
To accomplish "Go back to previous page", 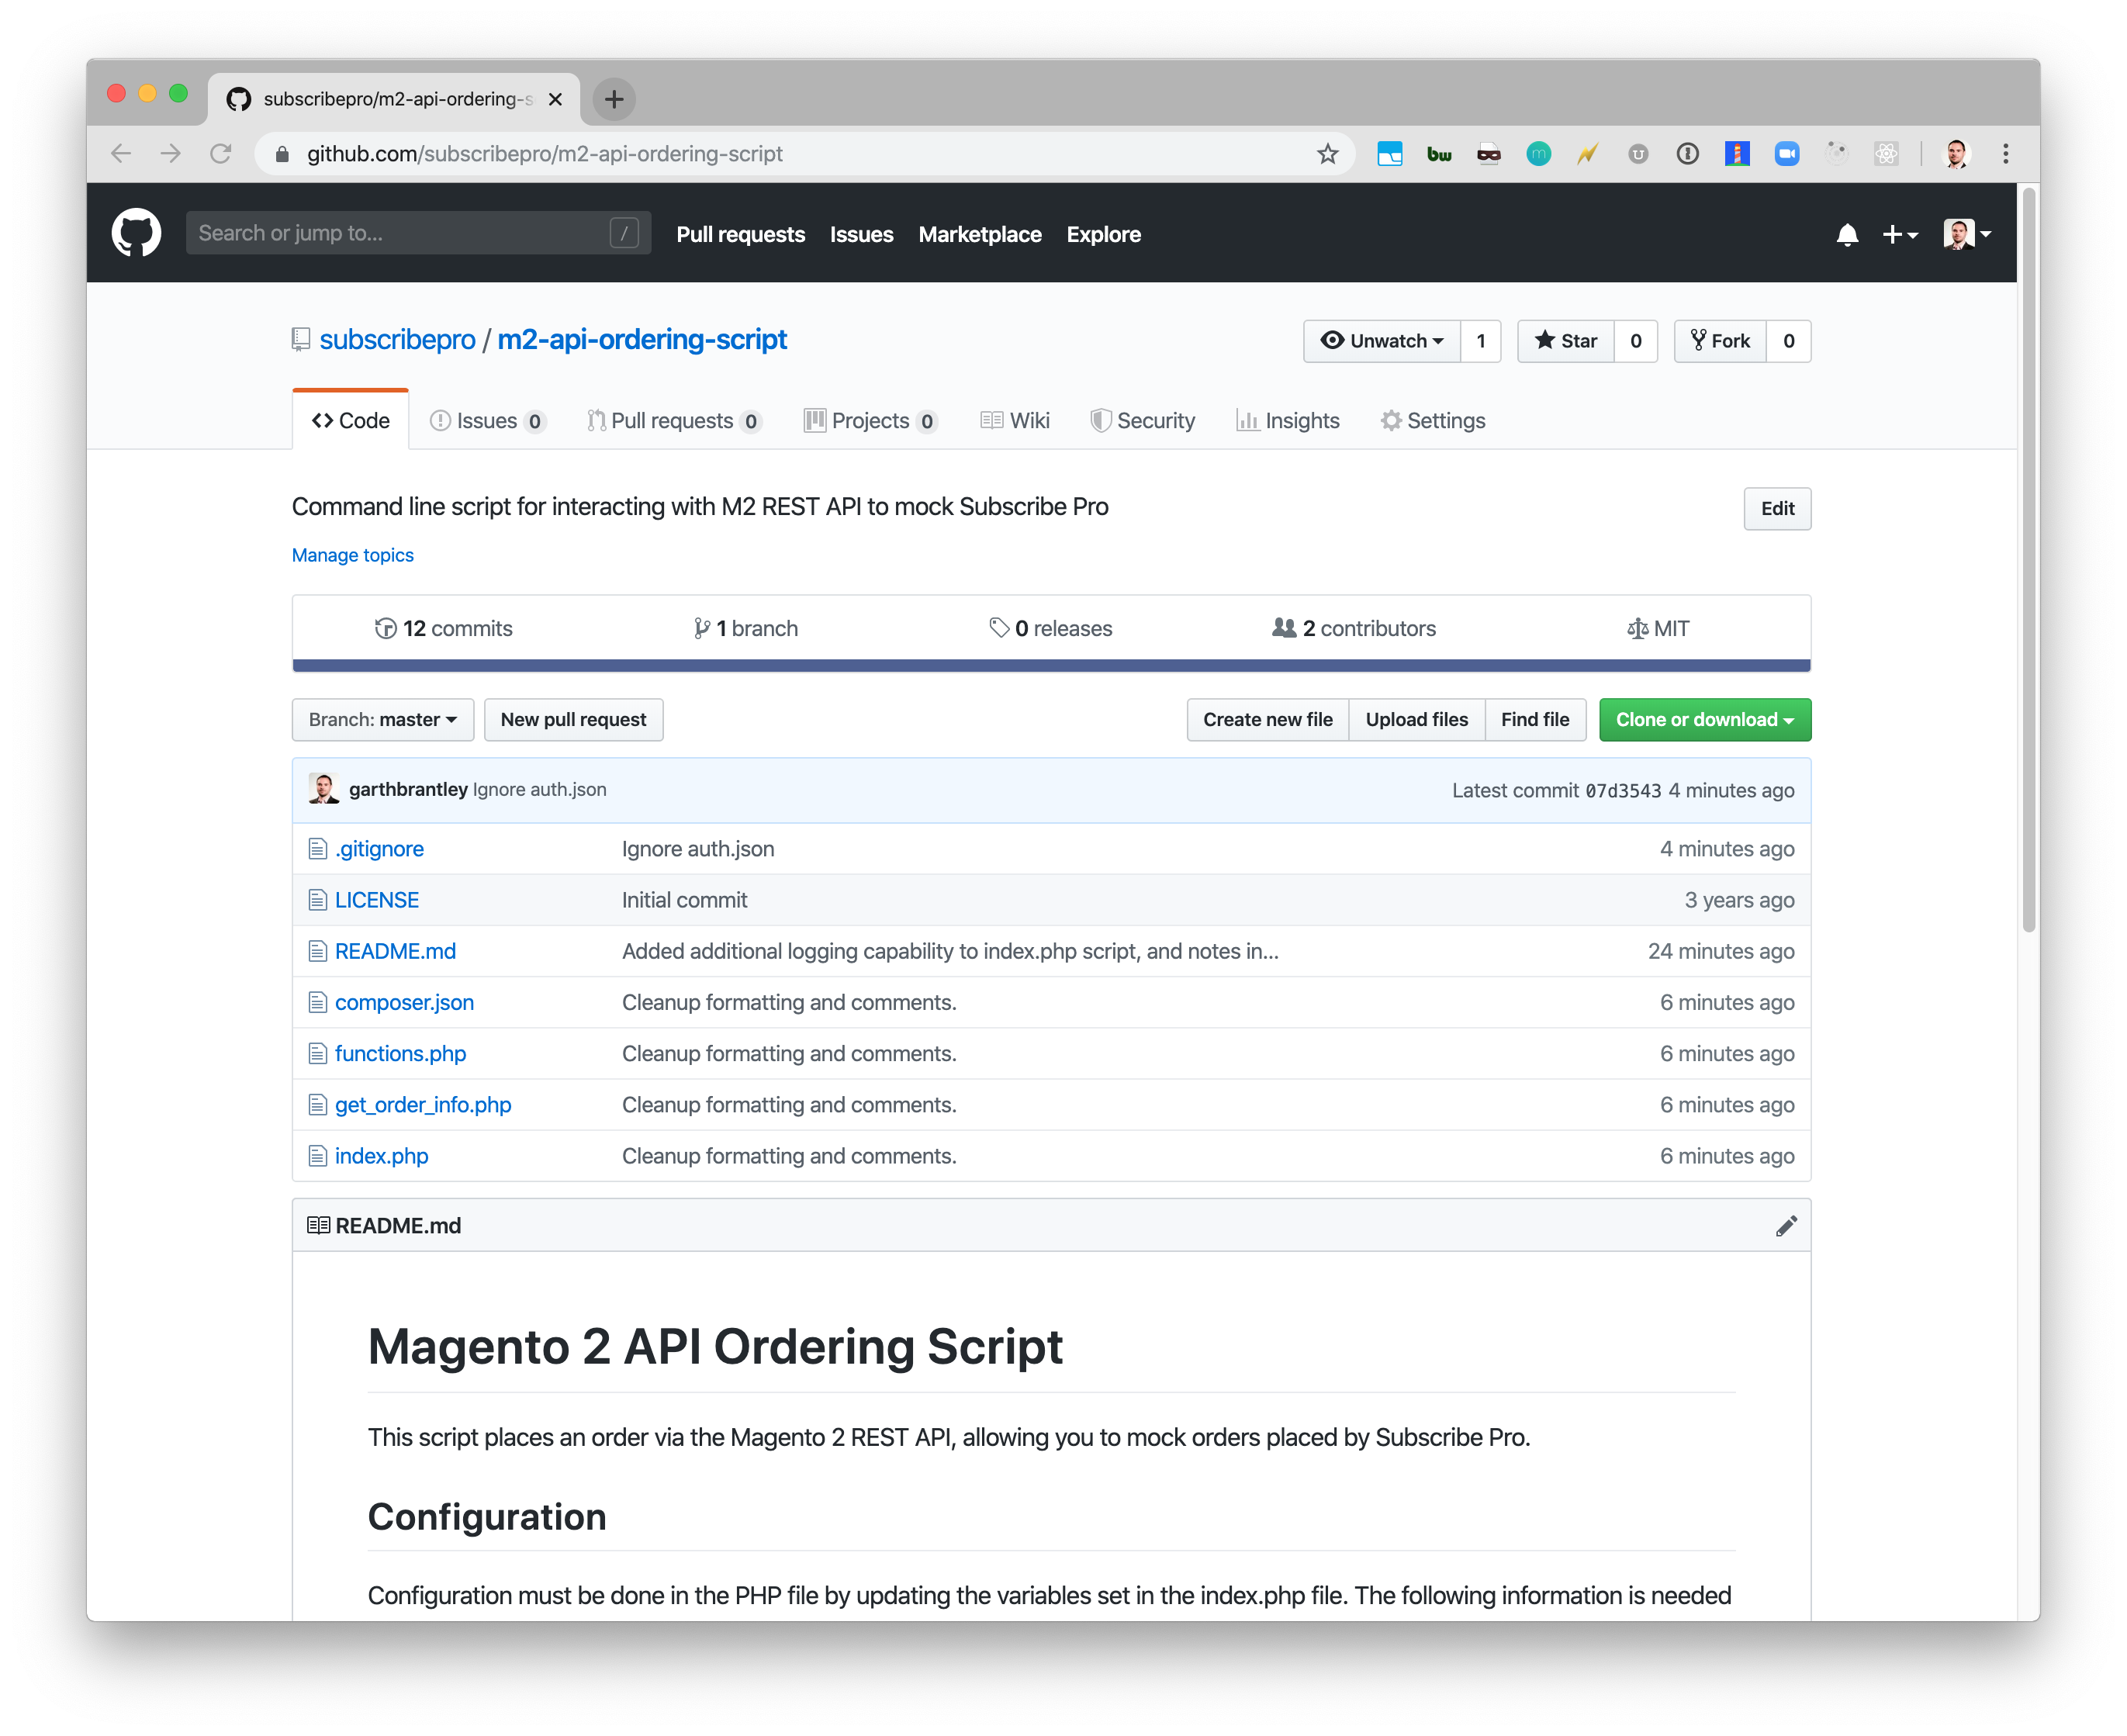I will click(121, 153).
